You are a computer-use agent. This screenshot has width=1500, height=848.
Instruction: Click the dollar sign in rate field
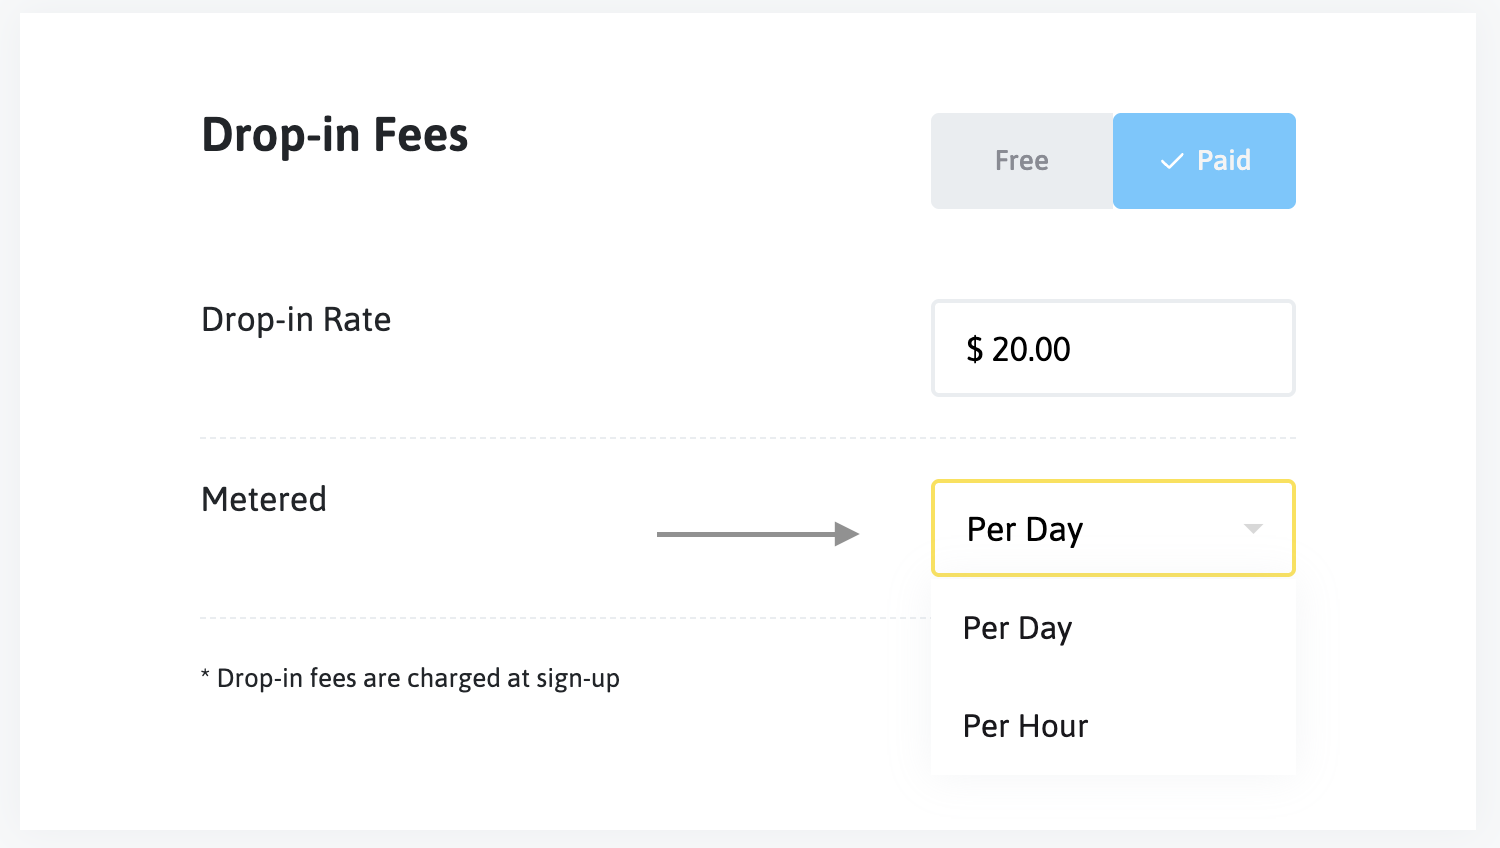click(x=974, y=349)
